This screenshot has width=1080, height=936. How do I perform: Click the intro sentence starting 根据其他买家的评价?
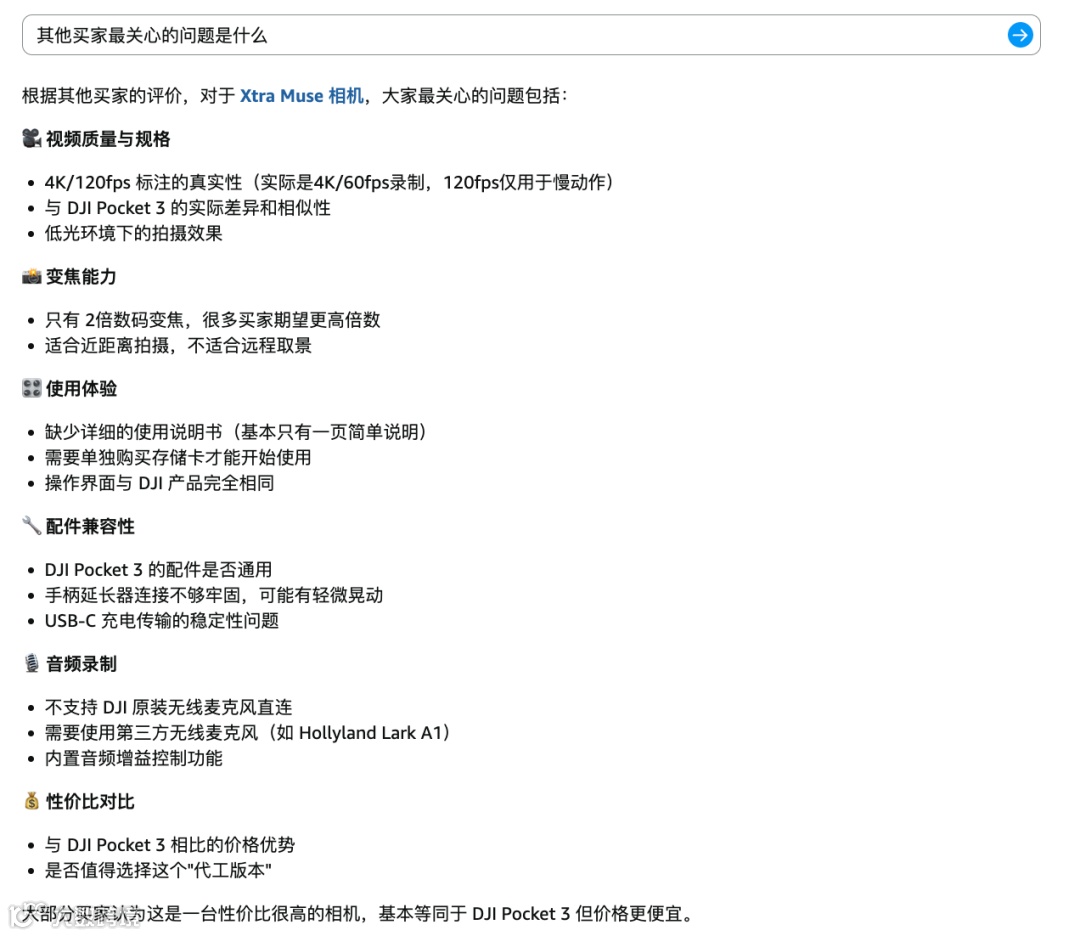295,95
